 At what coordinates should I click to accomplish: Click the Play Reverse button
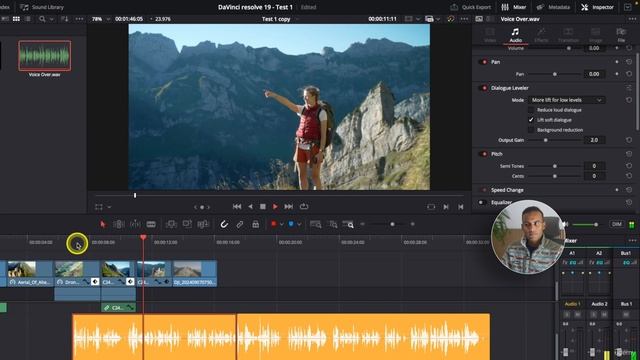click(x=250, y=207)
